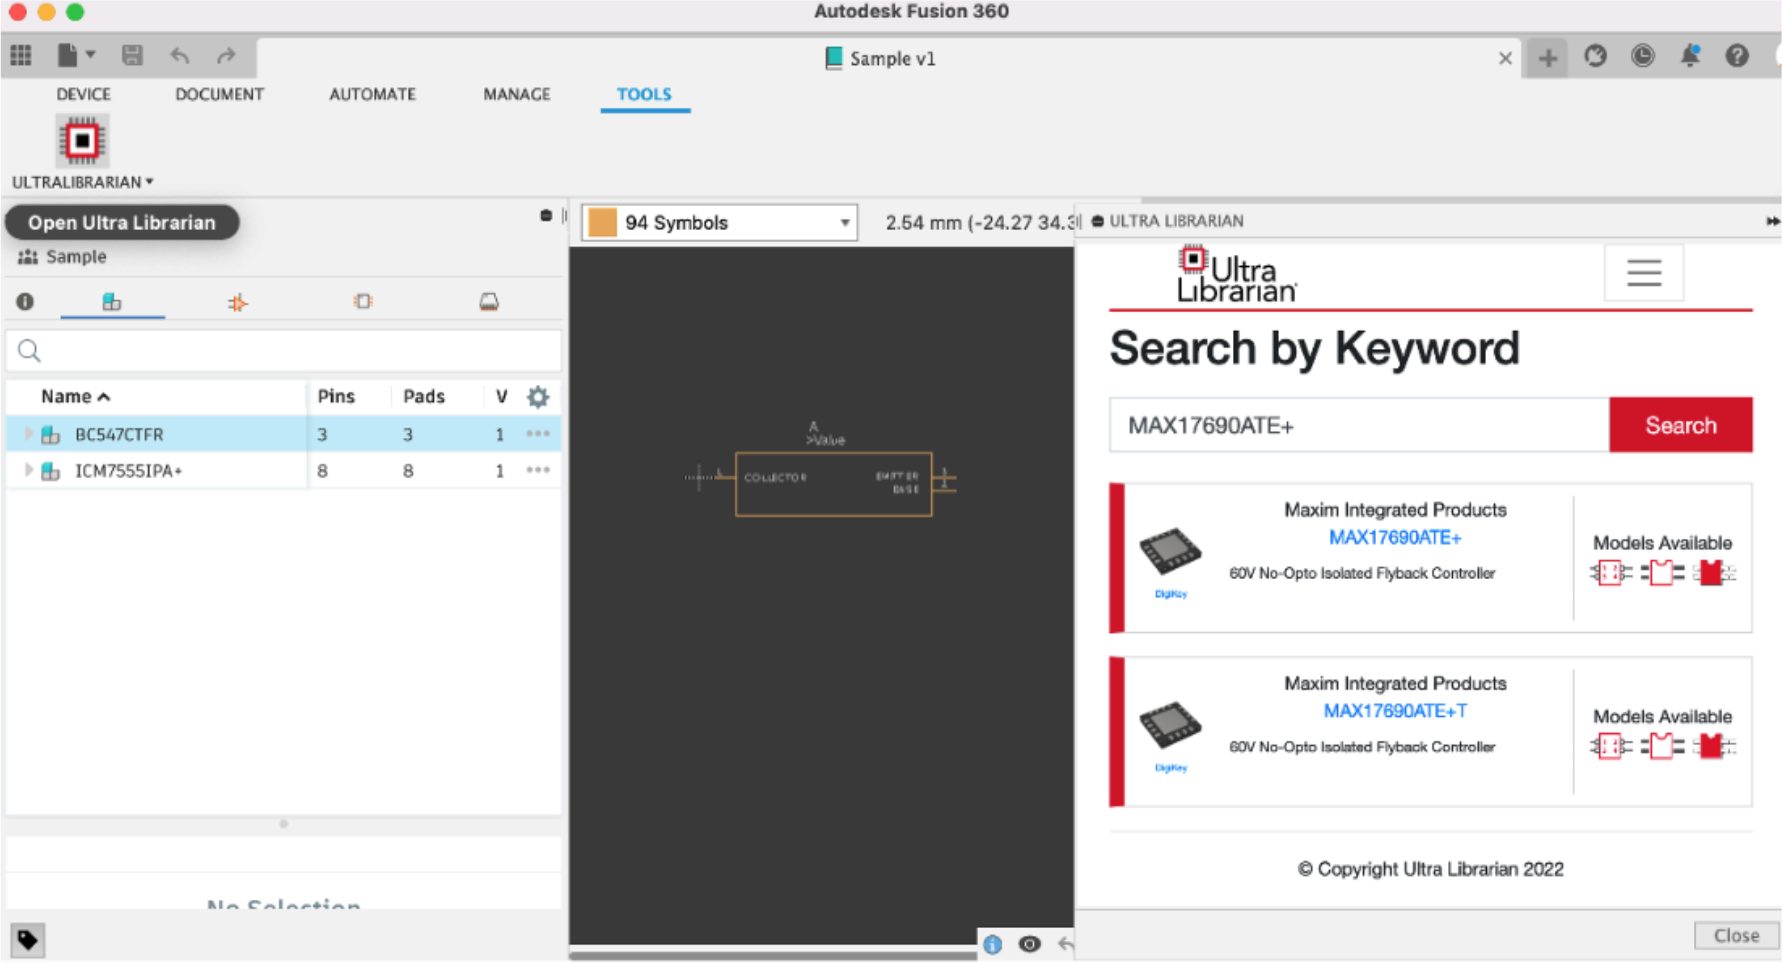This screenshot has width=1784, height=964.
Task: Click the library panel search field
Action: (x=284, y=350)
